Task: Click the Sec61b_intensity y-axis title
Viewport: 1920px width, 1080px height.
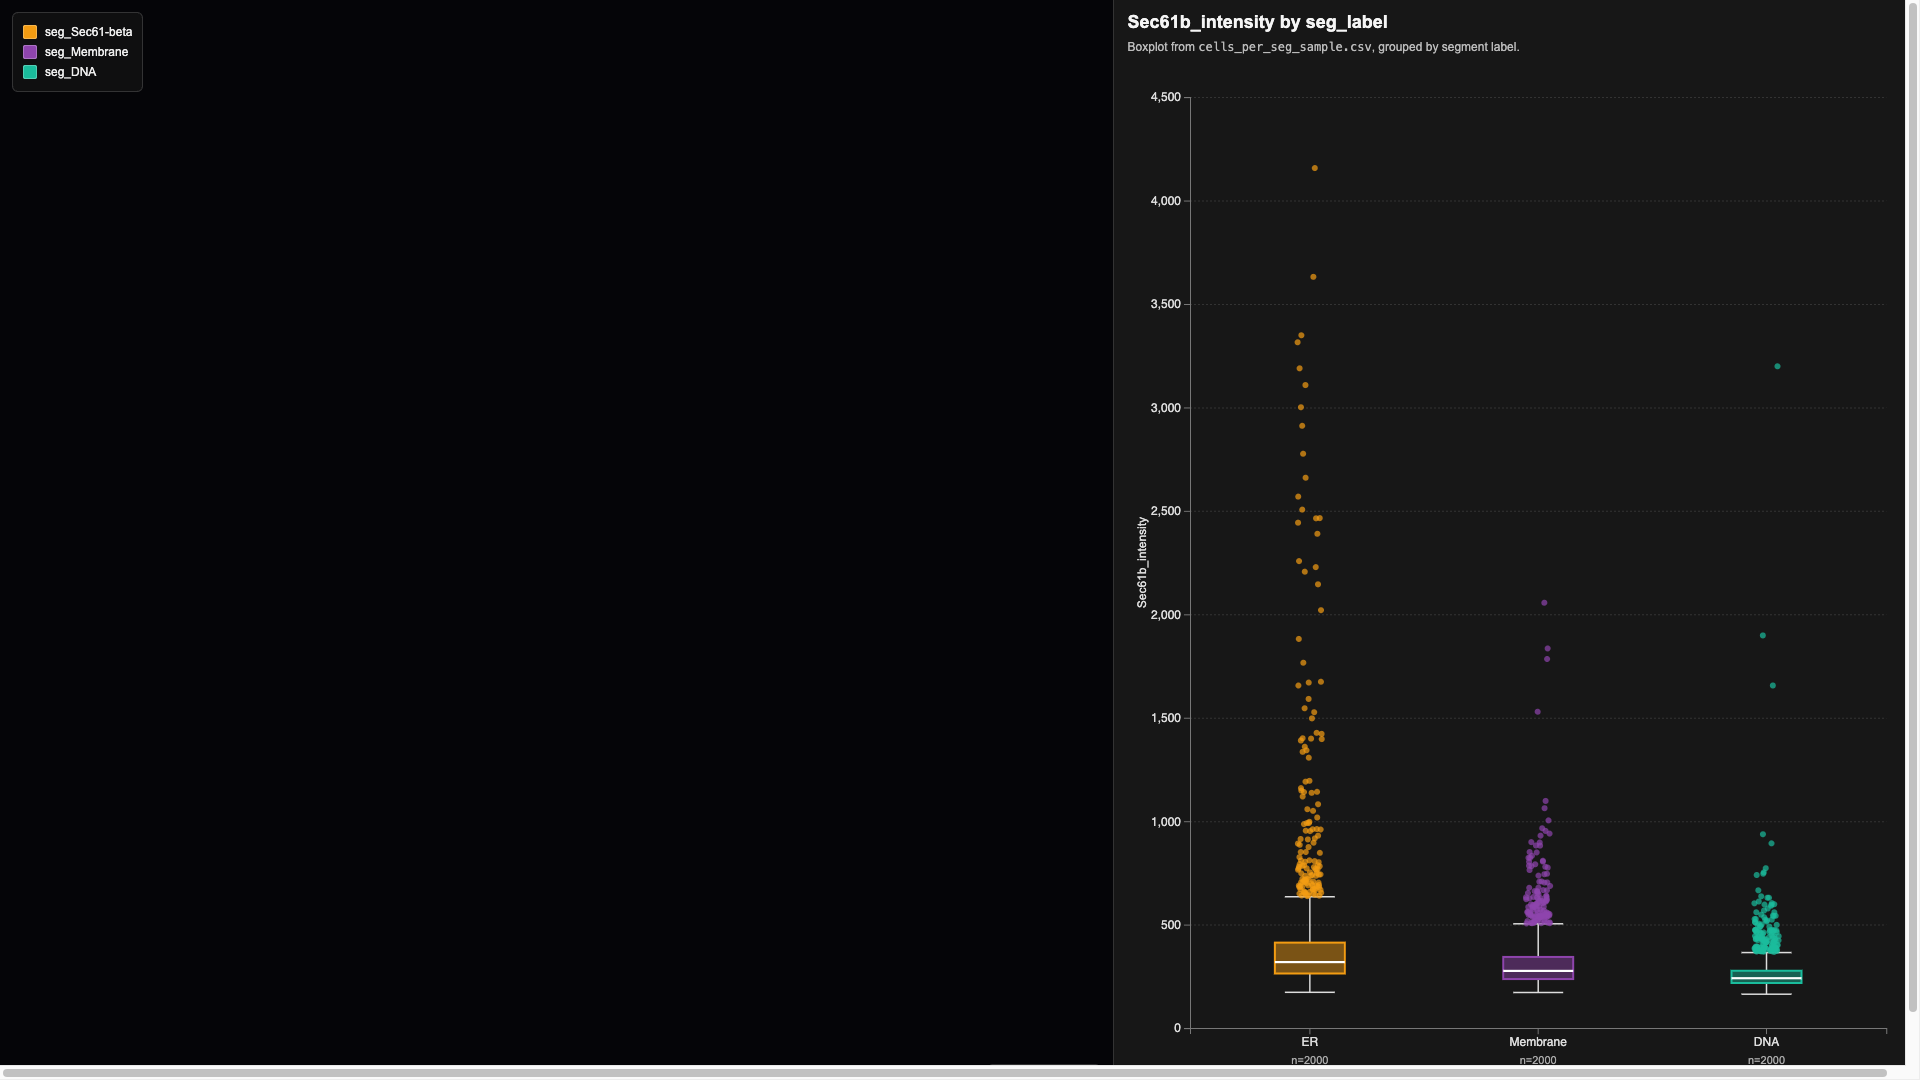Action: click(x=1142, y=562)
